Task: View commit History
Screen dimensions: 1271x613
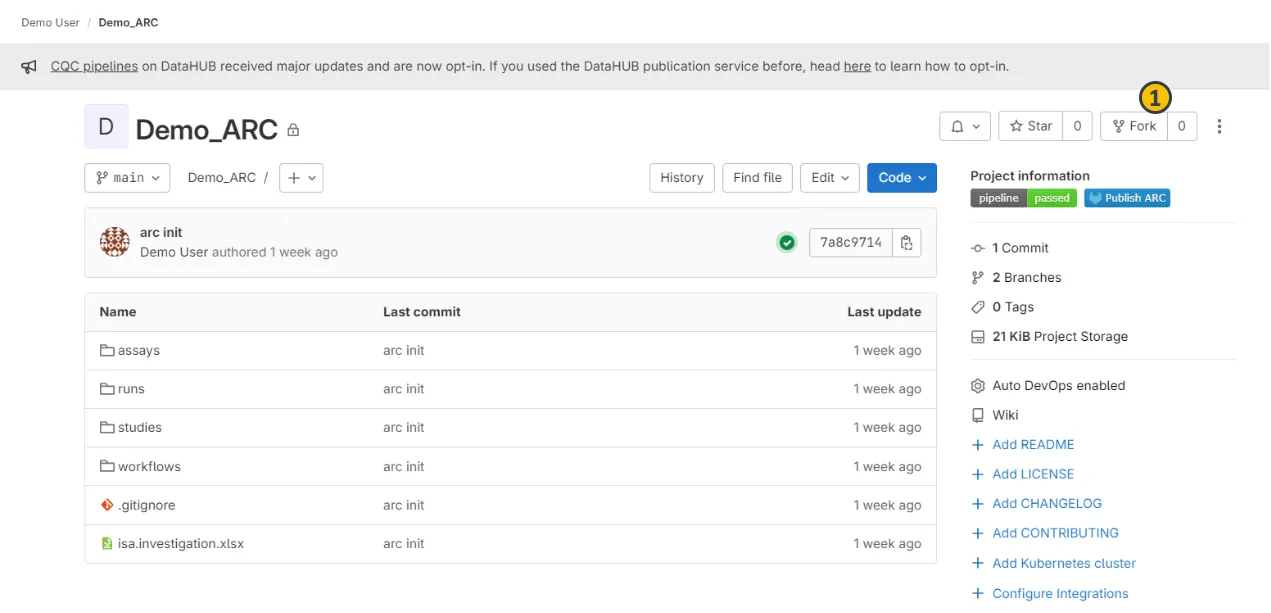Action: 682,178
